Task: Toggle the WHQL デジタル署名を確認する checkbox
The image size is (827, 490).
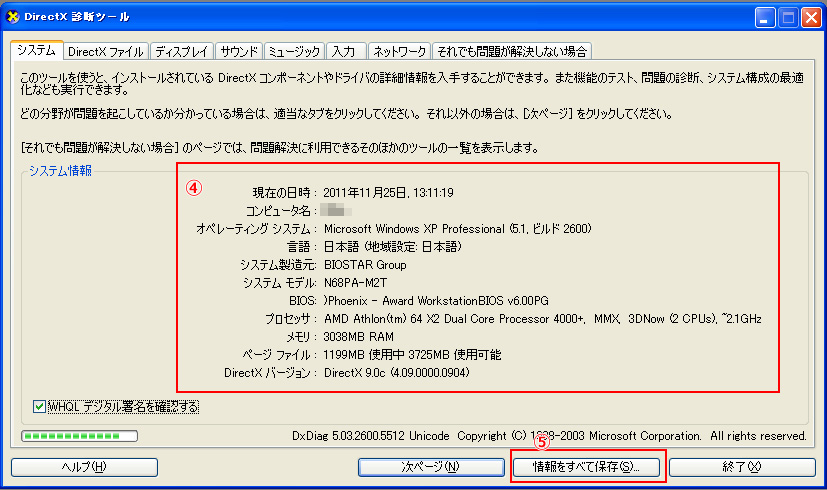Action: click(39, 407)
